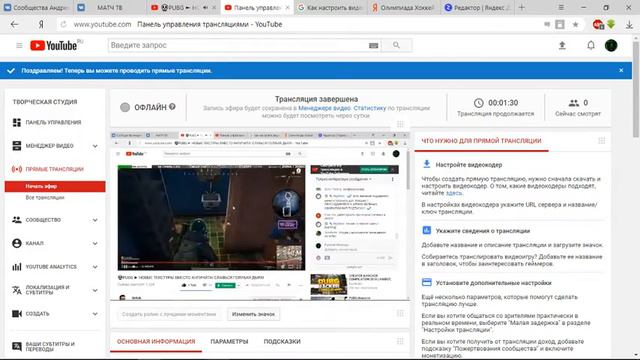Viewport: 640px width, 360px height.
Task: Click the здесь link about video encoders
Action: [454, 193]
